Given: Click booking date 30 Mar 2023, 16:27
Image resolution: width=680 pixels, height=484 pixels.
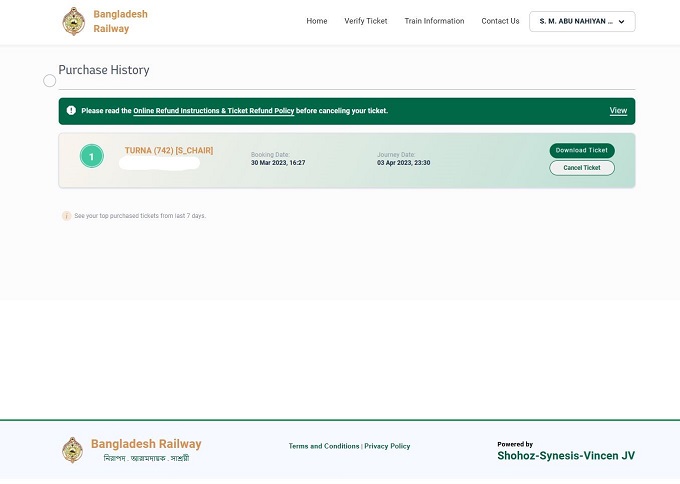Looking at the screenshot, I should pyautogui.click(x=278, y=163).
